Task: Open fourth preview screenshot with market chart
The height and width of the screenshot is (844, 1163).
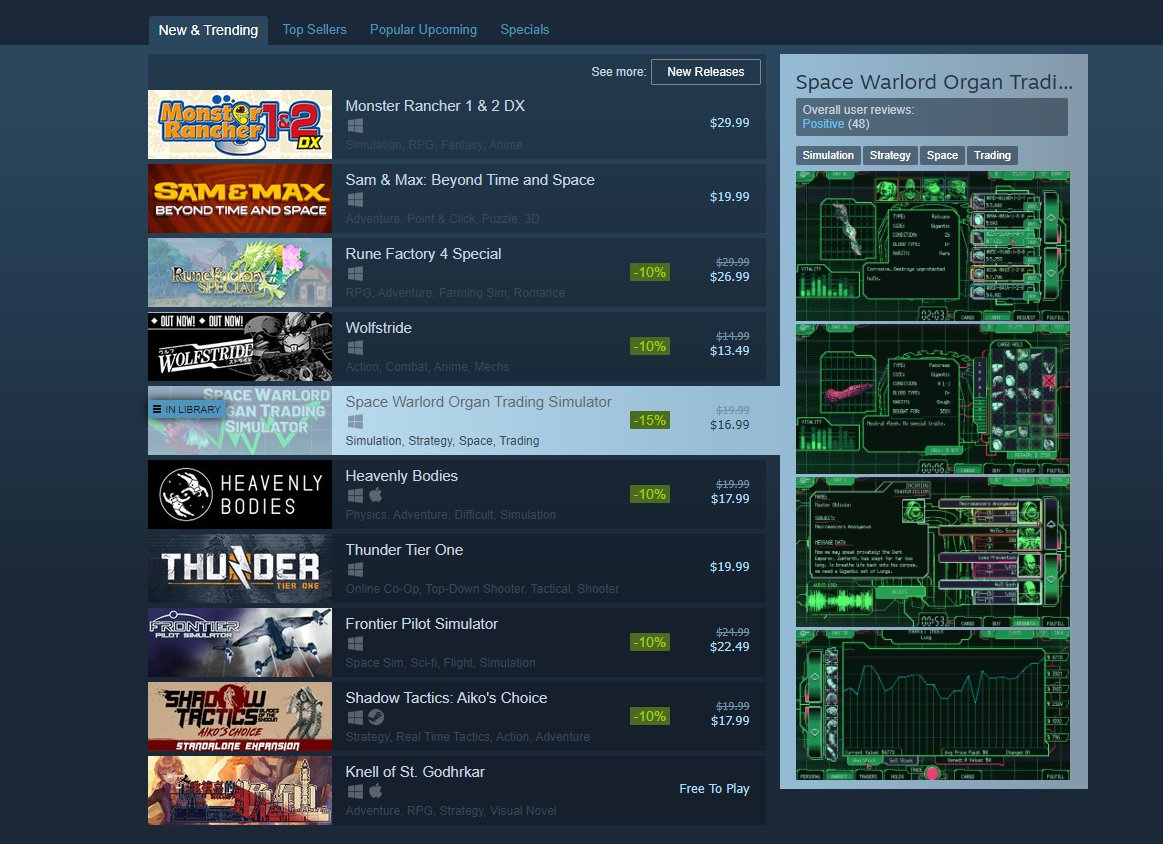Action: tap(932, 705)
